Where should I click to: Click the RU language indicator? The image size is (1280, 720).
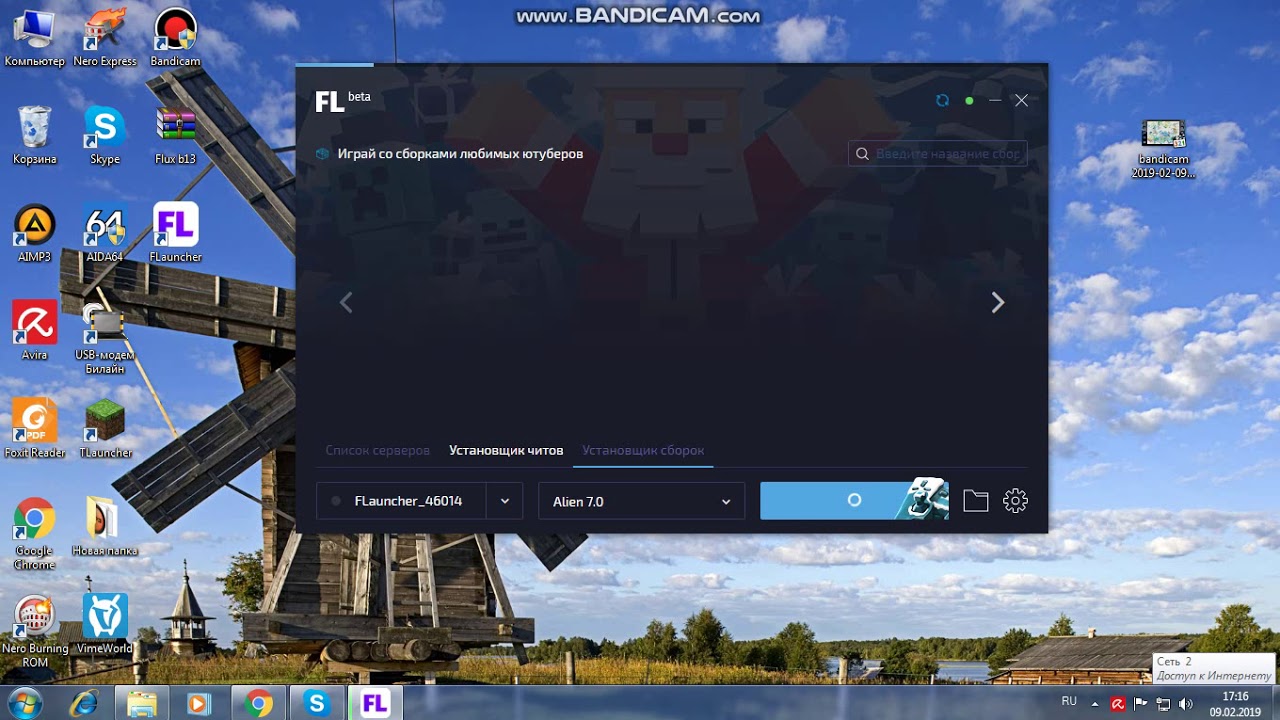click(1069, 702)
